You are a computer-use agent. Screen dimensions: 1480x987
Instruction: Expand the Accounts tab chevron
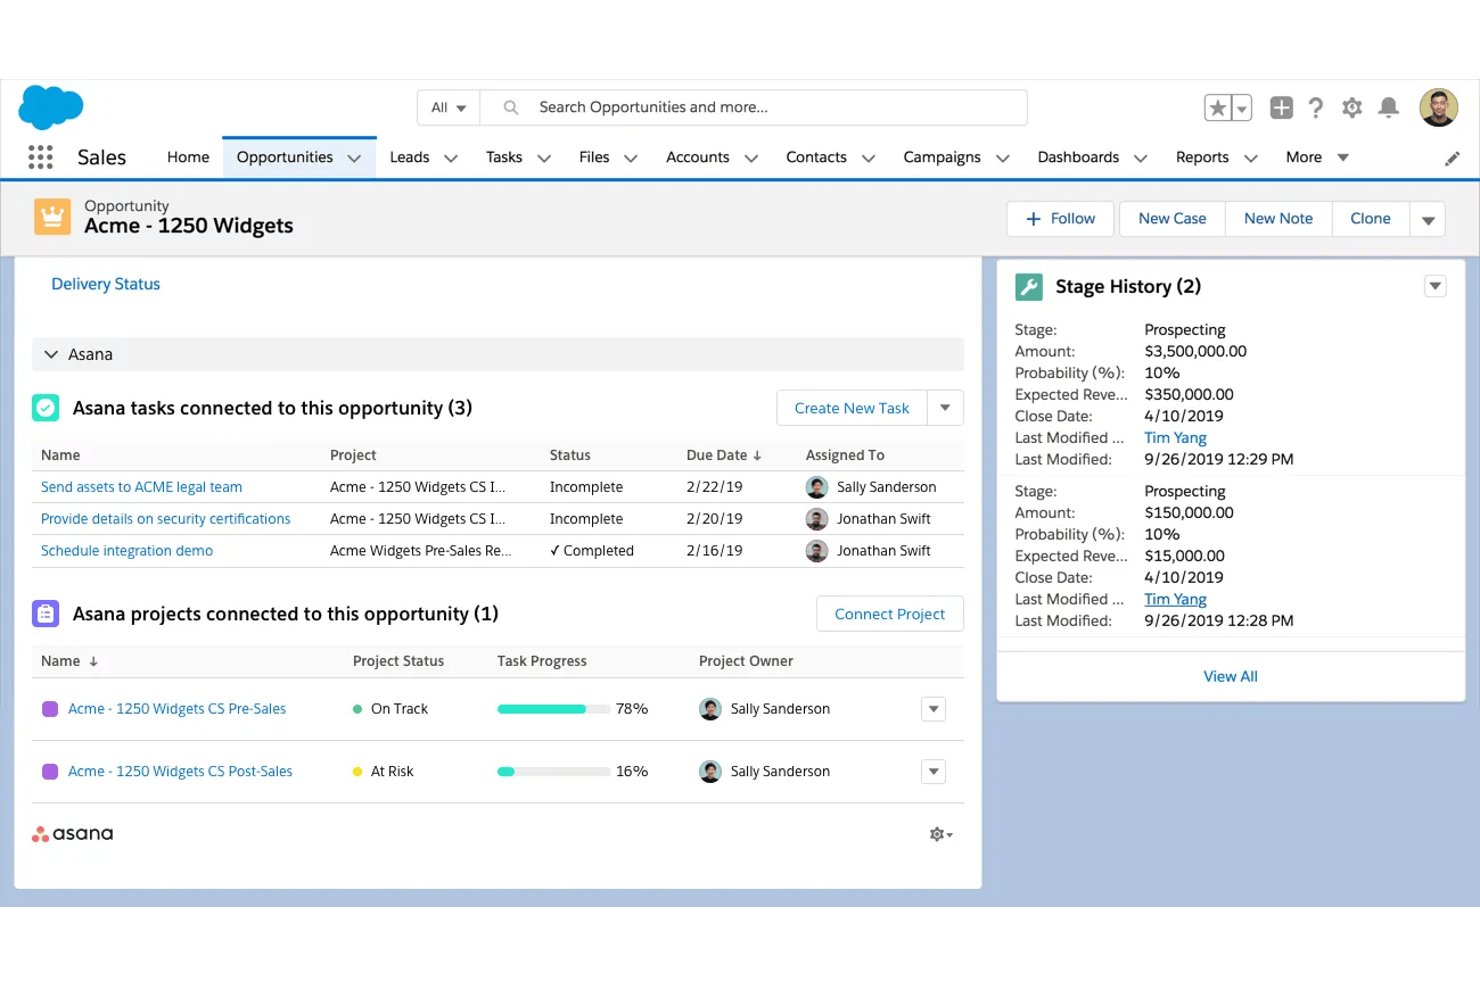[x=751, y=158]
